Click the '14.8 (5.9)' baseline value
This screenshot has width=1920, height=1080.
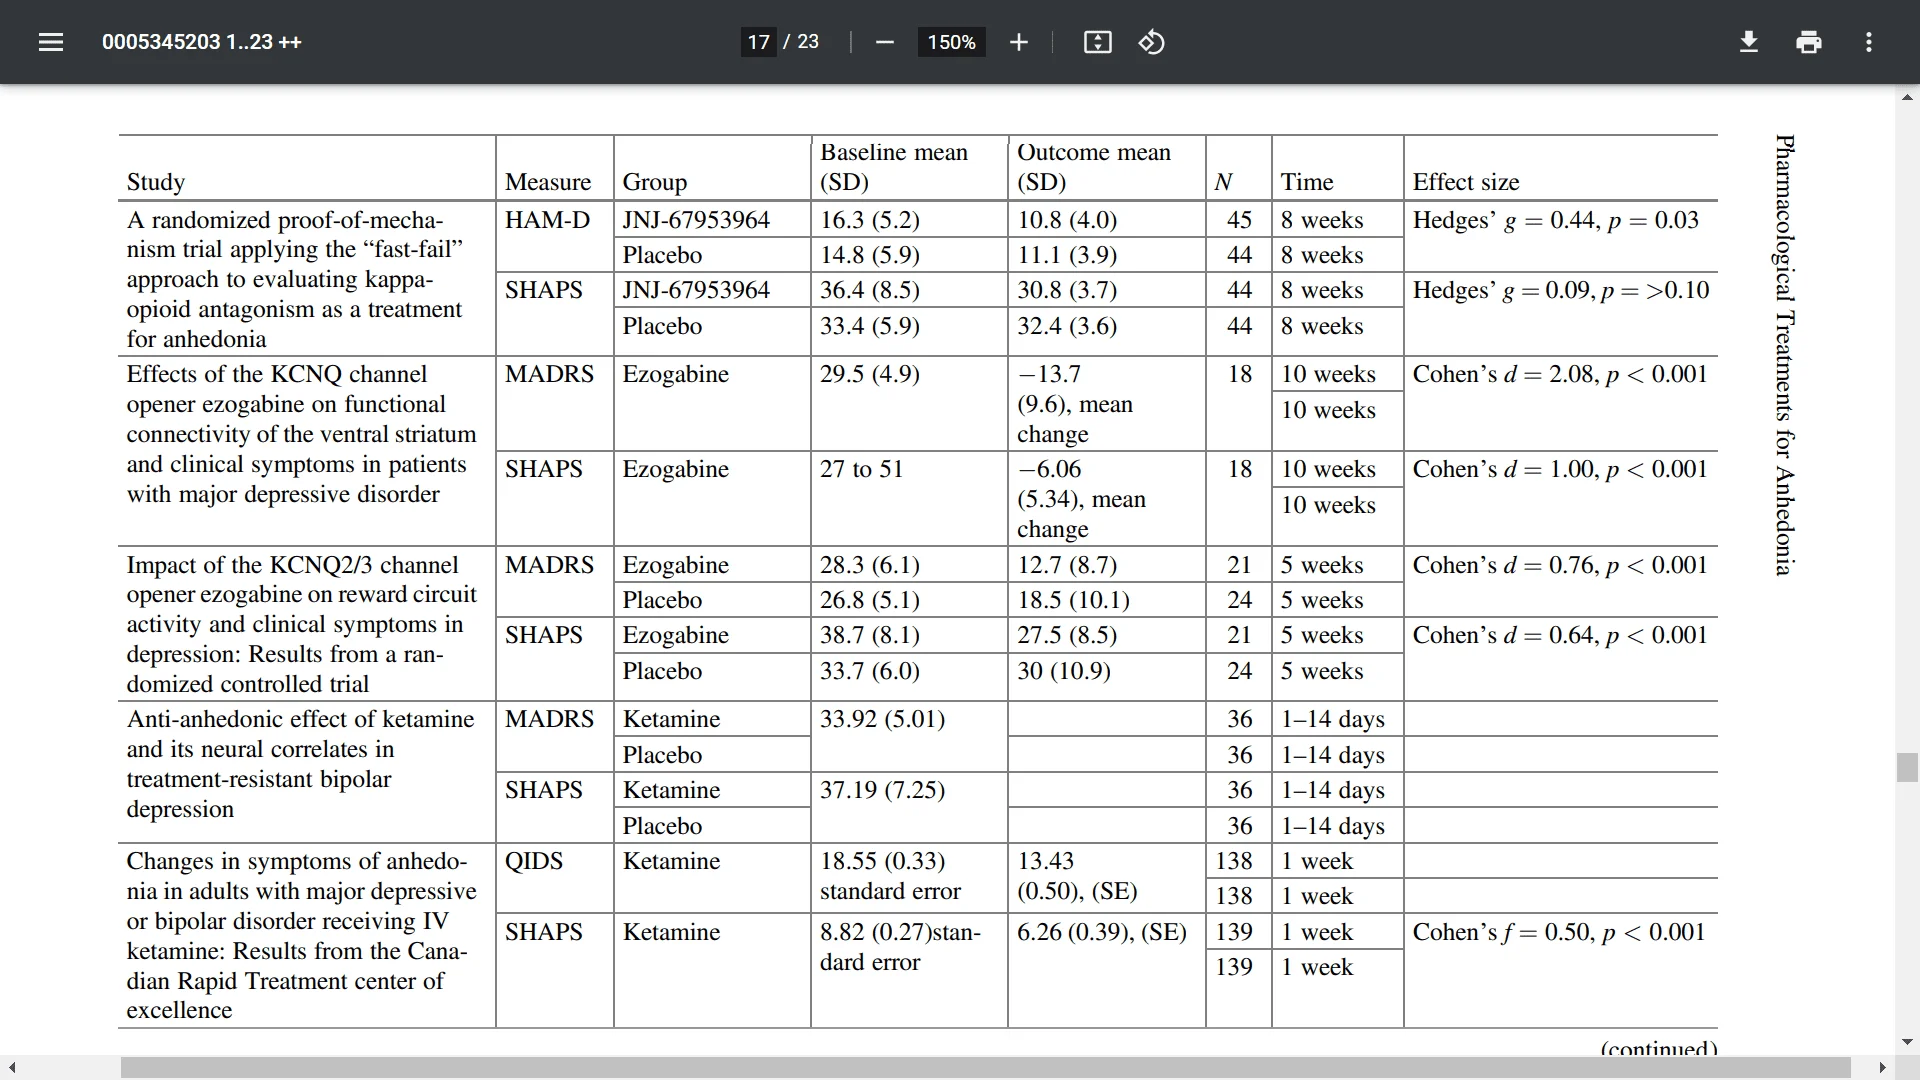point(870,255)
